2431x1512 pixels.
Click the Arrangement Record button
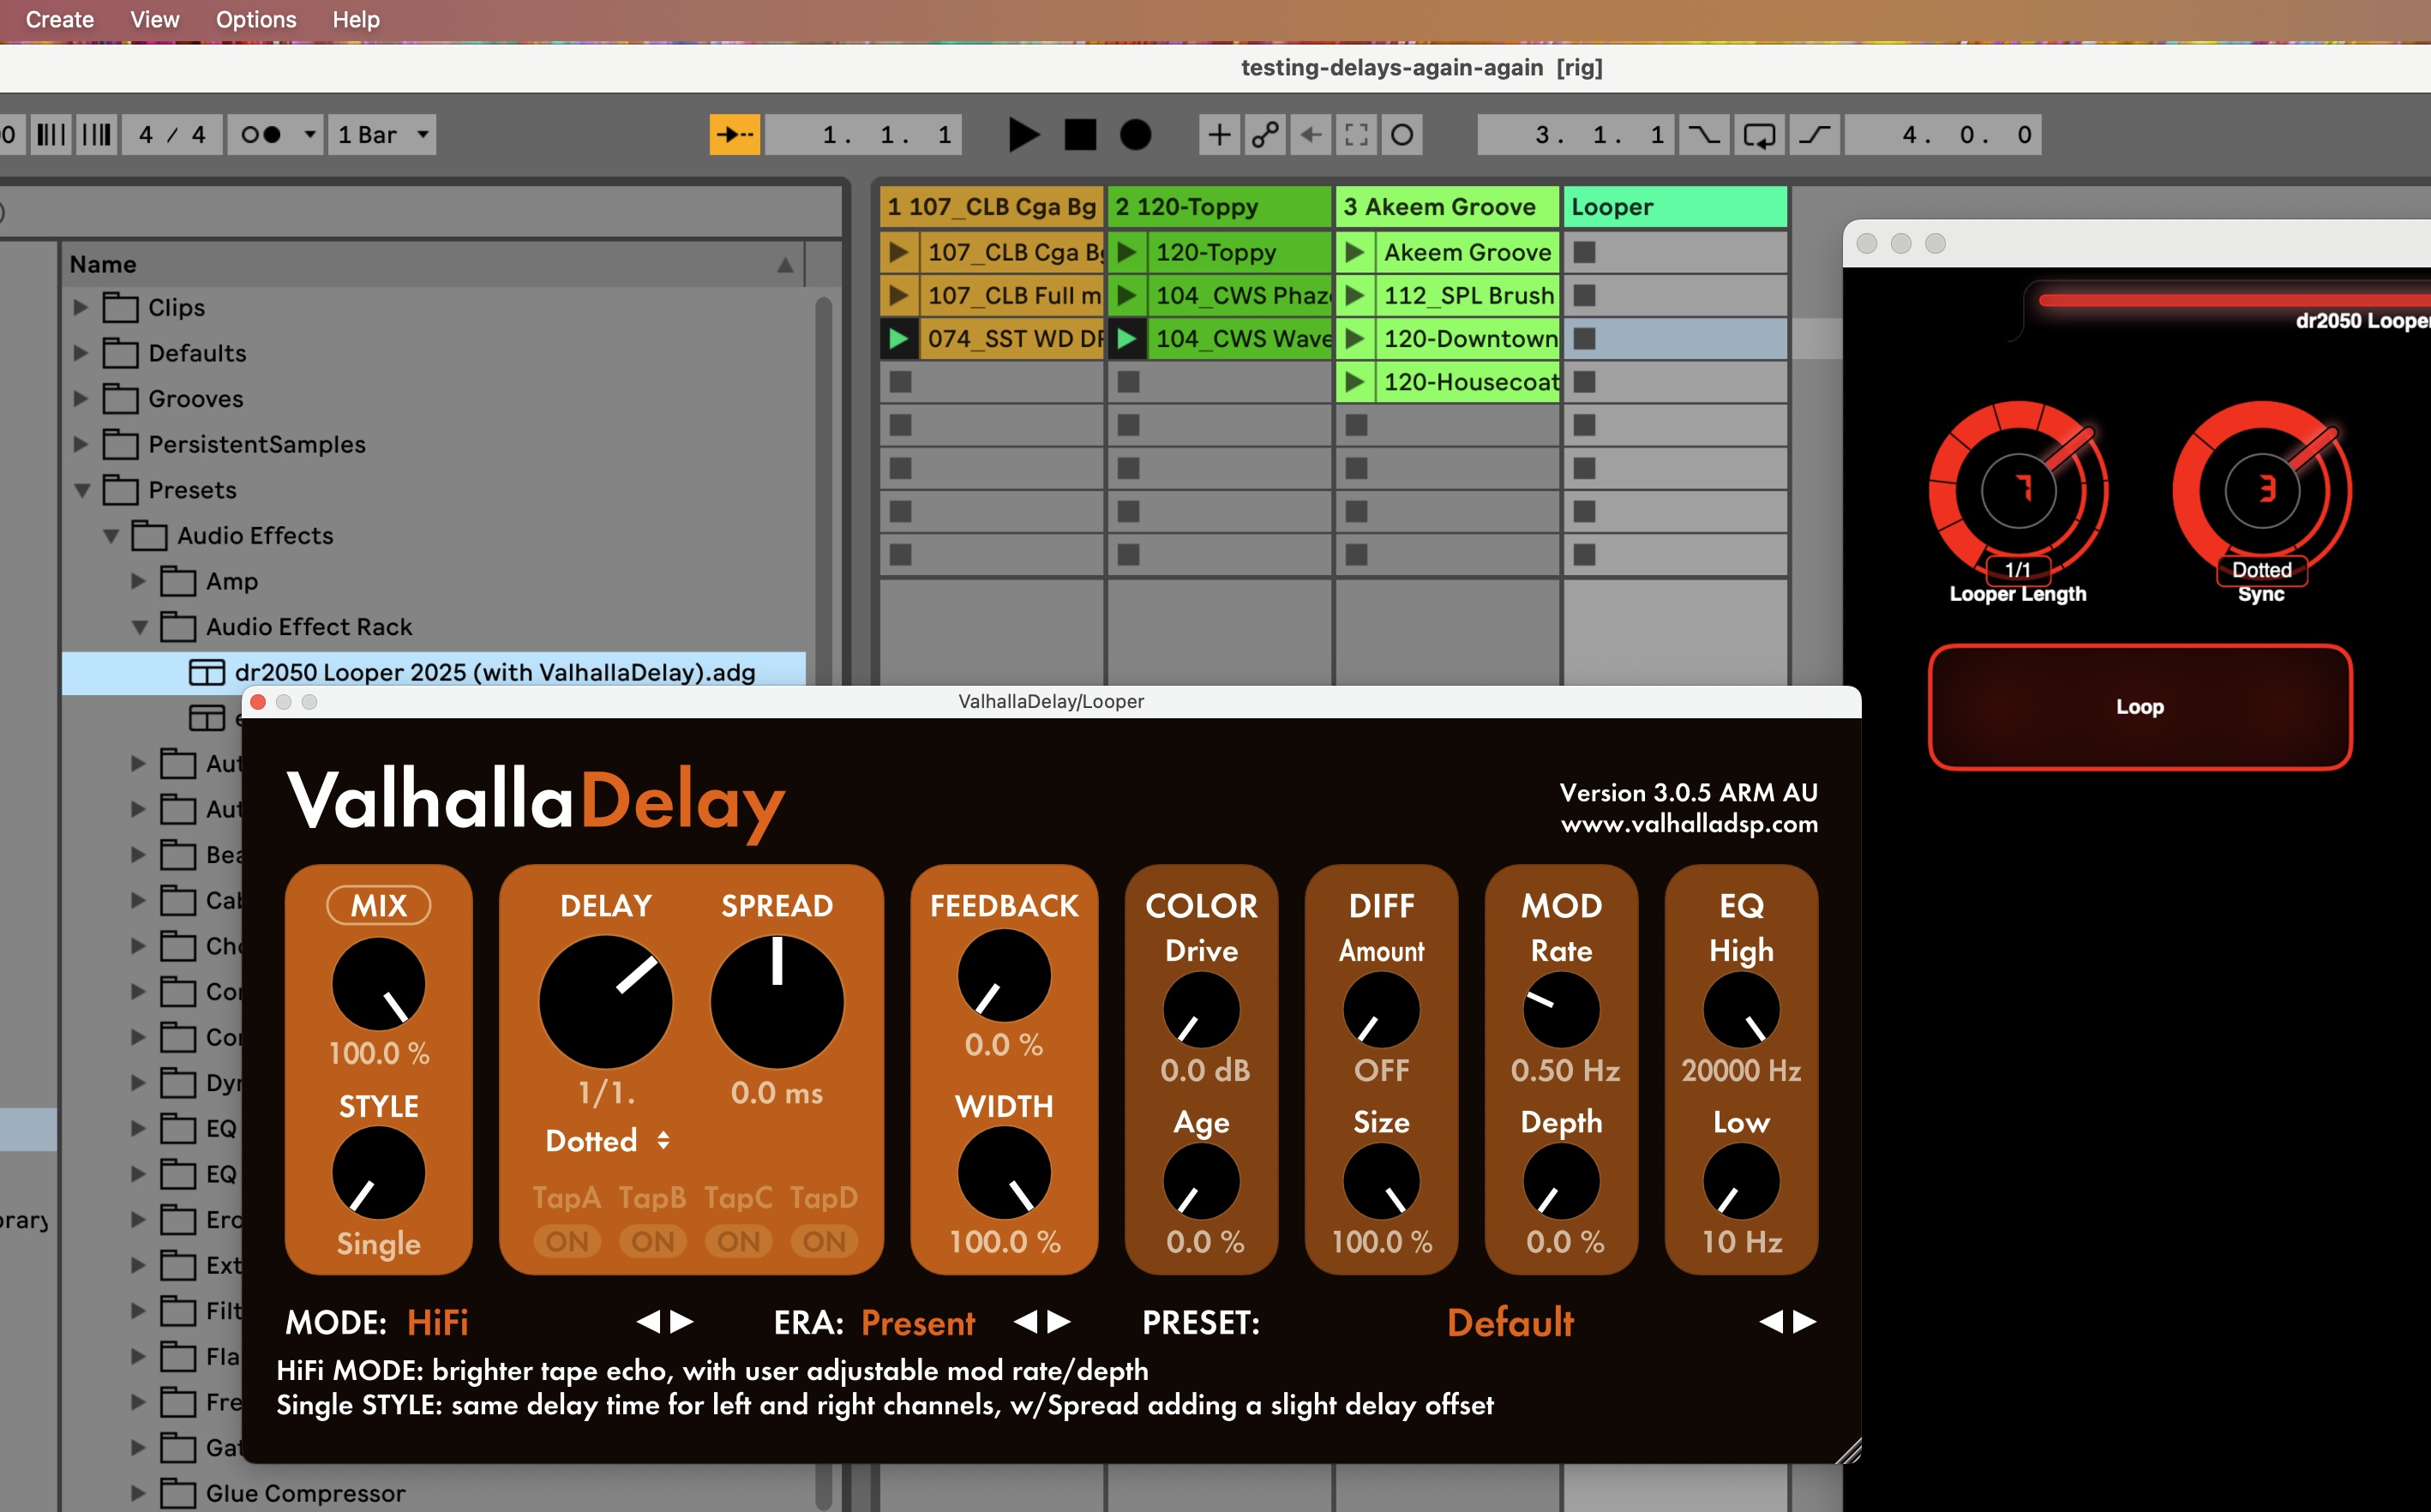click(1135, 134)
